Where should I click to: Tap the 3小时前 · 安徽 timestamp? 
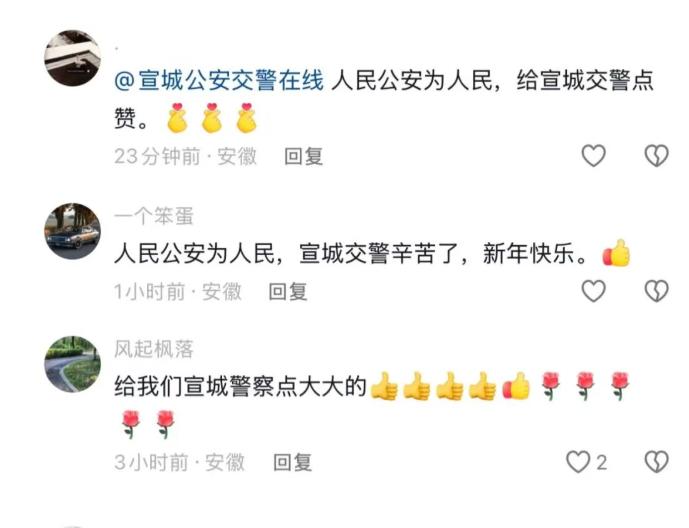click(x=179, y=463)
